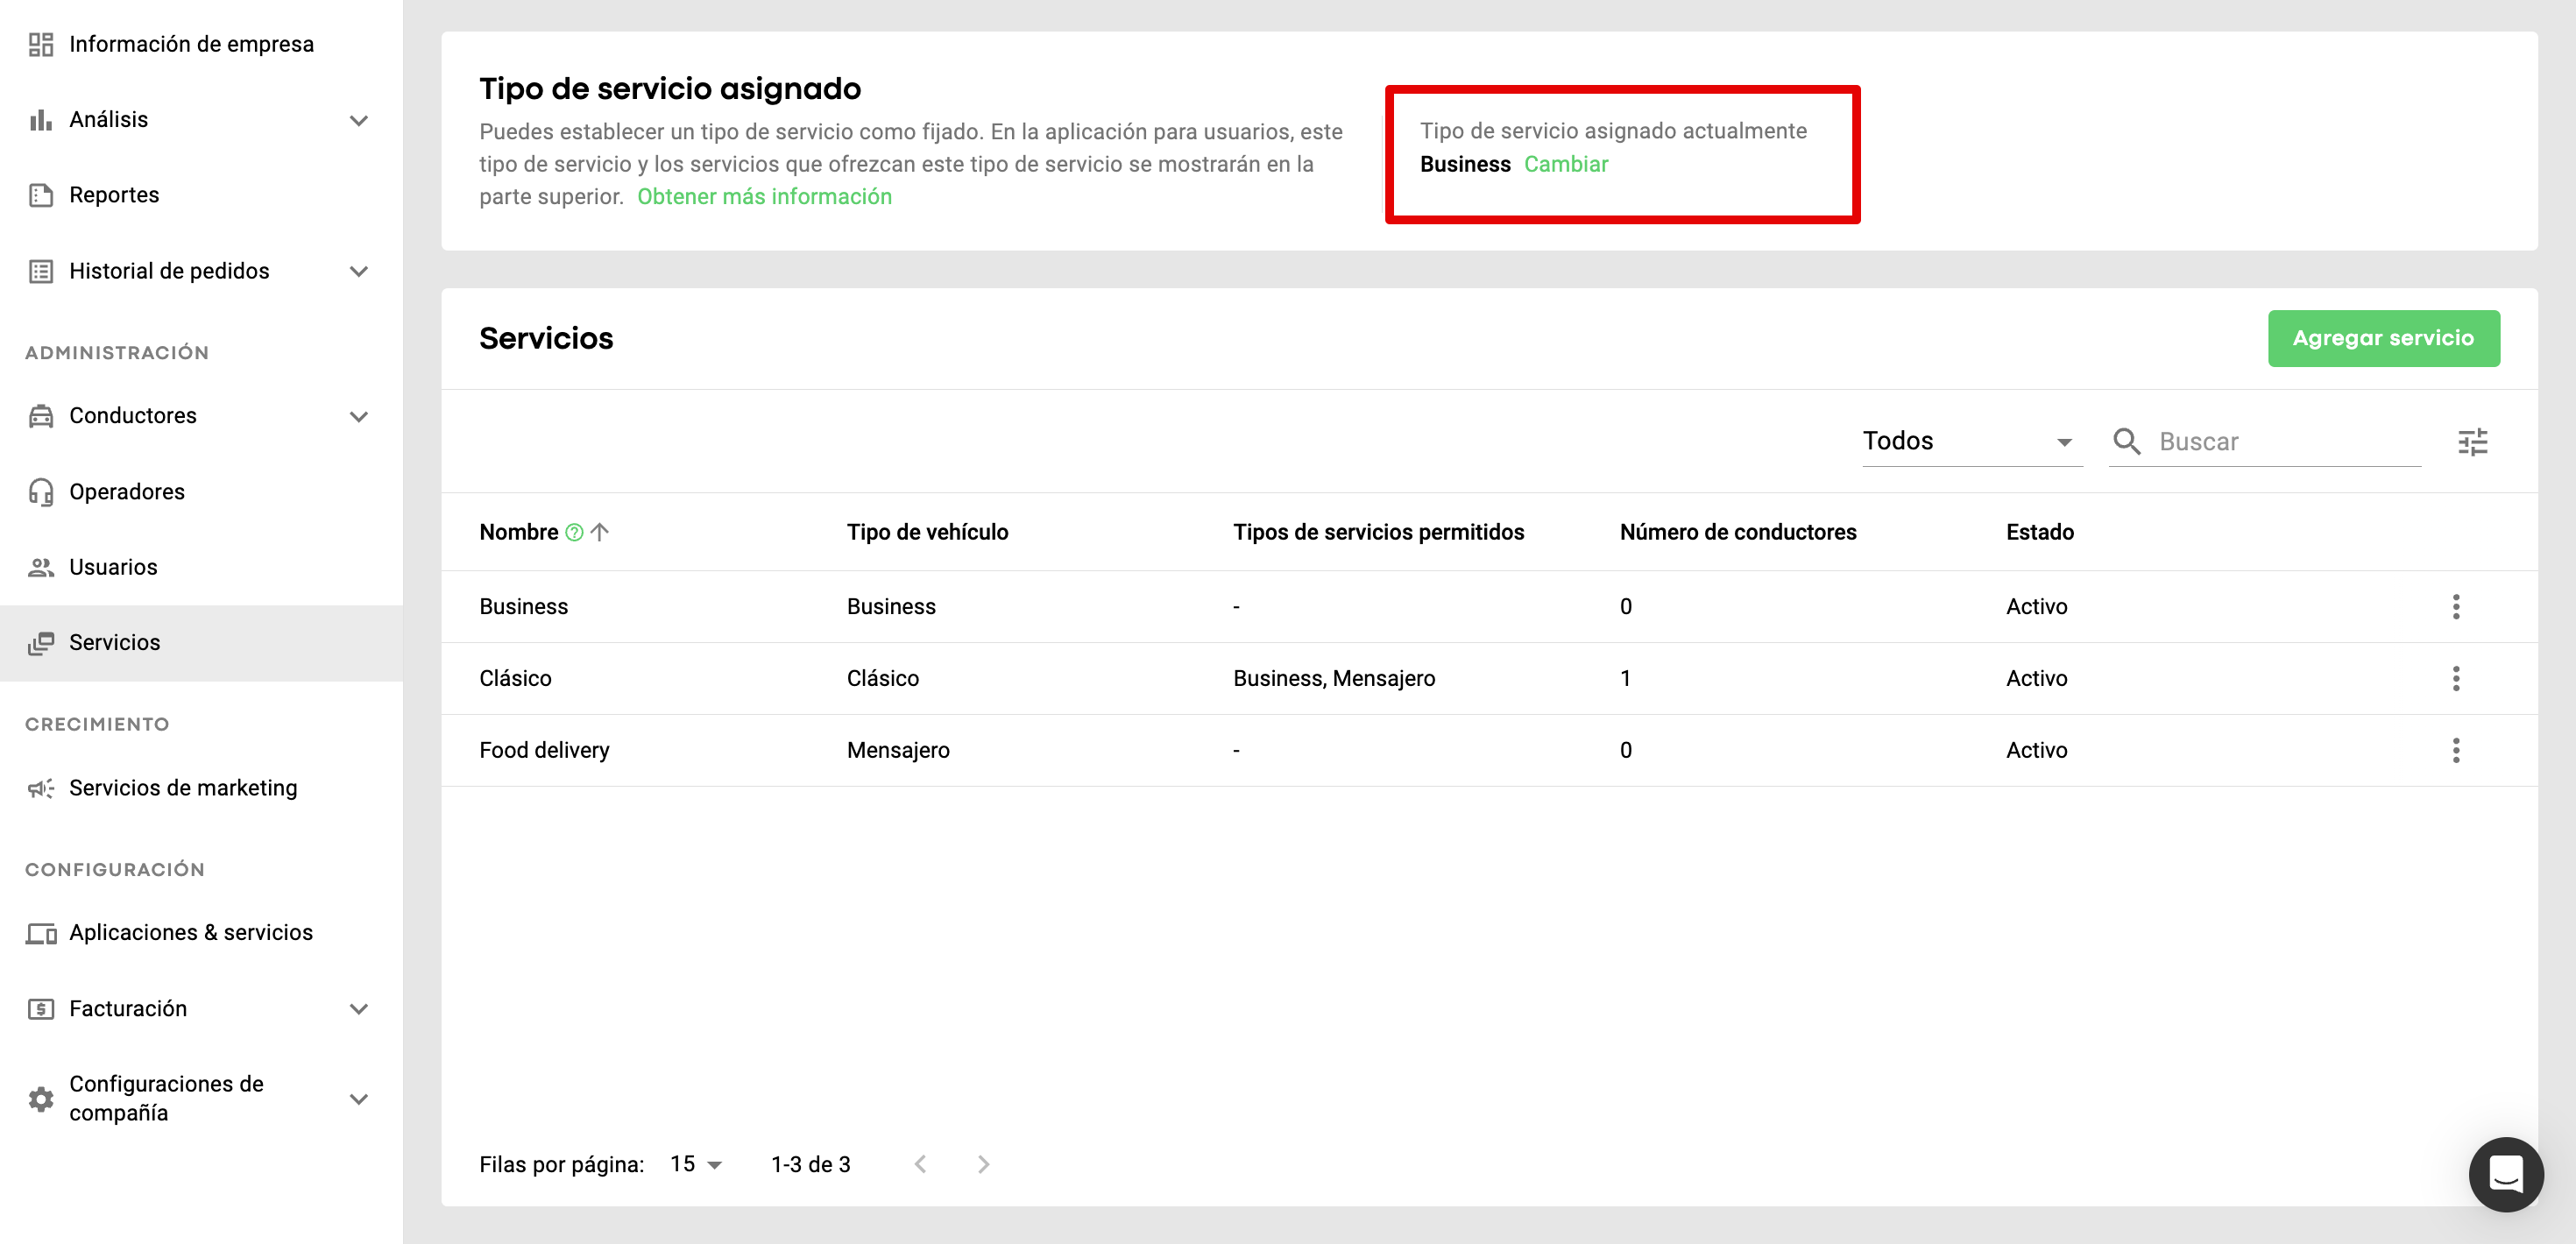
Task: Click Cambiar link next to Business
Action: pyautogui.click(x=1565, y=165)
